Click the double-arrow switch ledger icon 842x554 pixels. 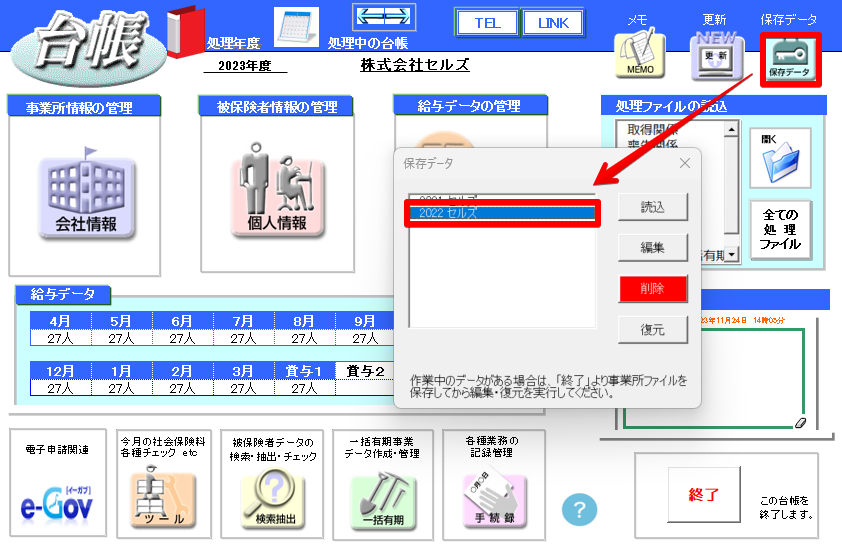384,17
